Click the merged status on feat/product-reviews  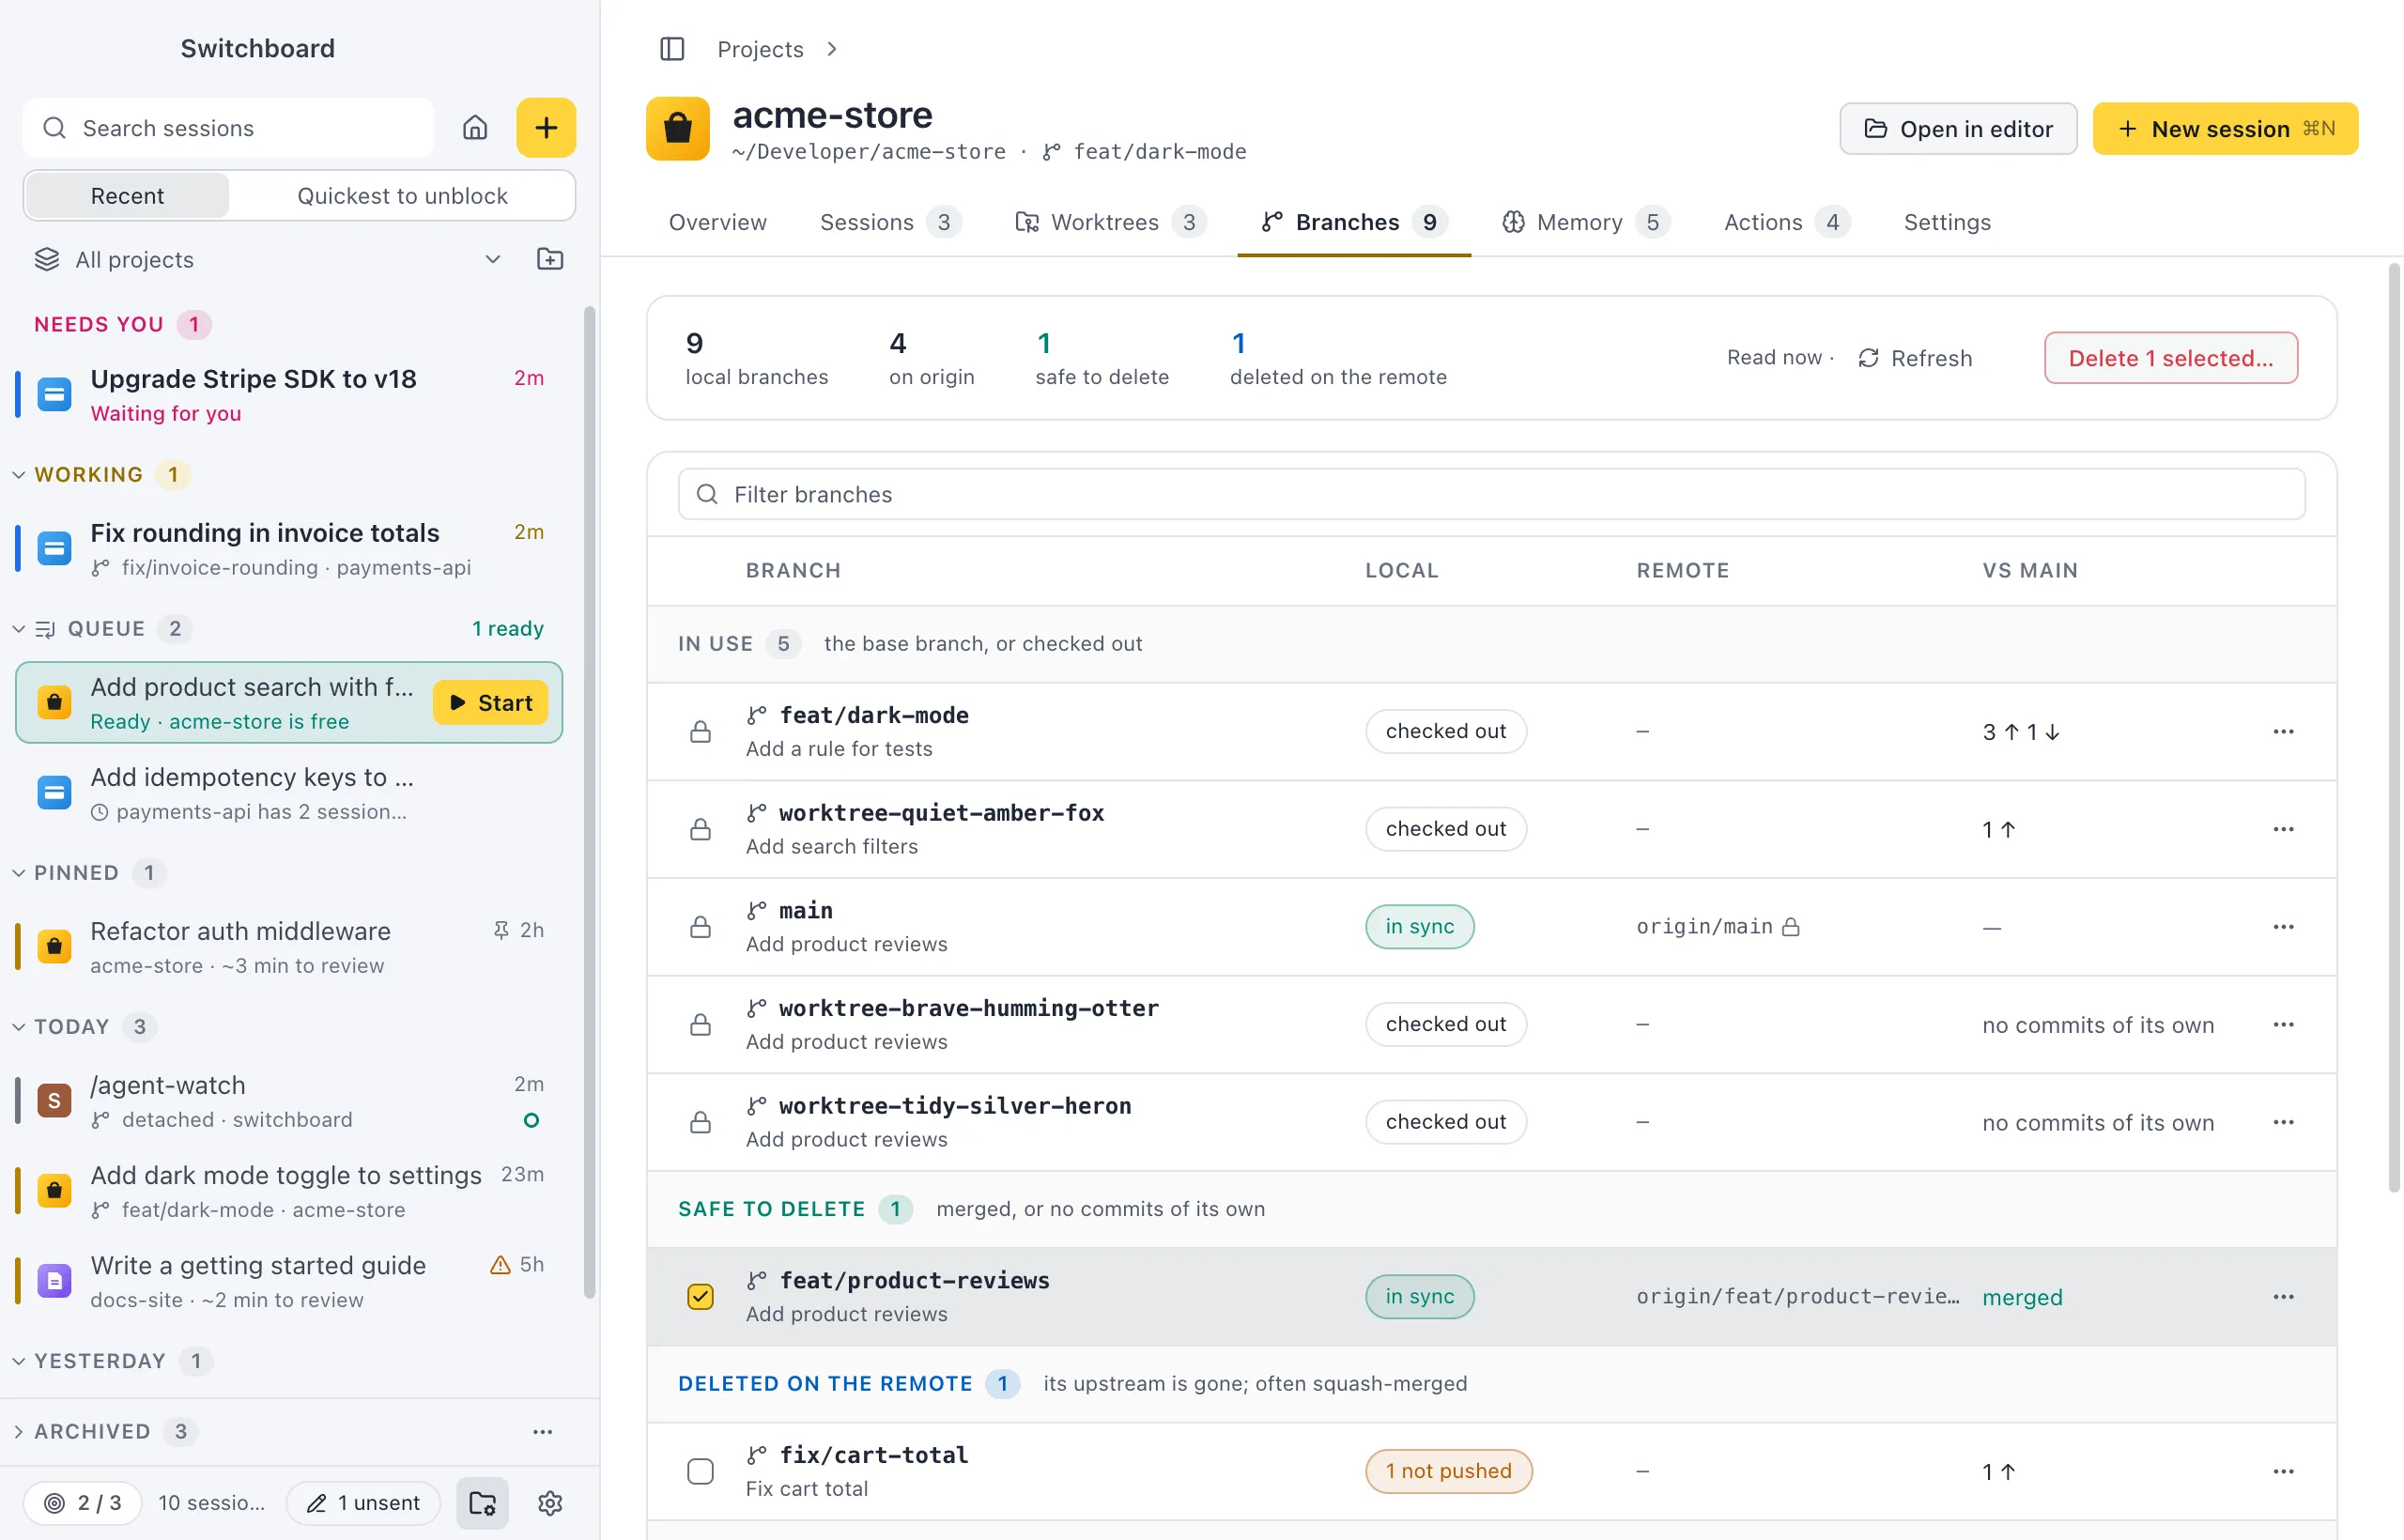(x=2022, y=1297)
